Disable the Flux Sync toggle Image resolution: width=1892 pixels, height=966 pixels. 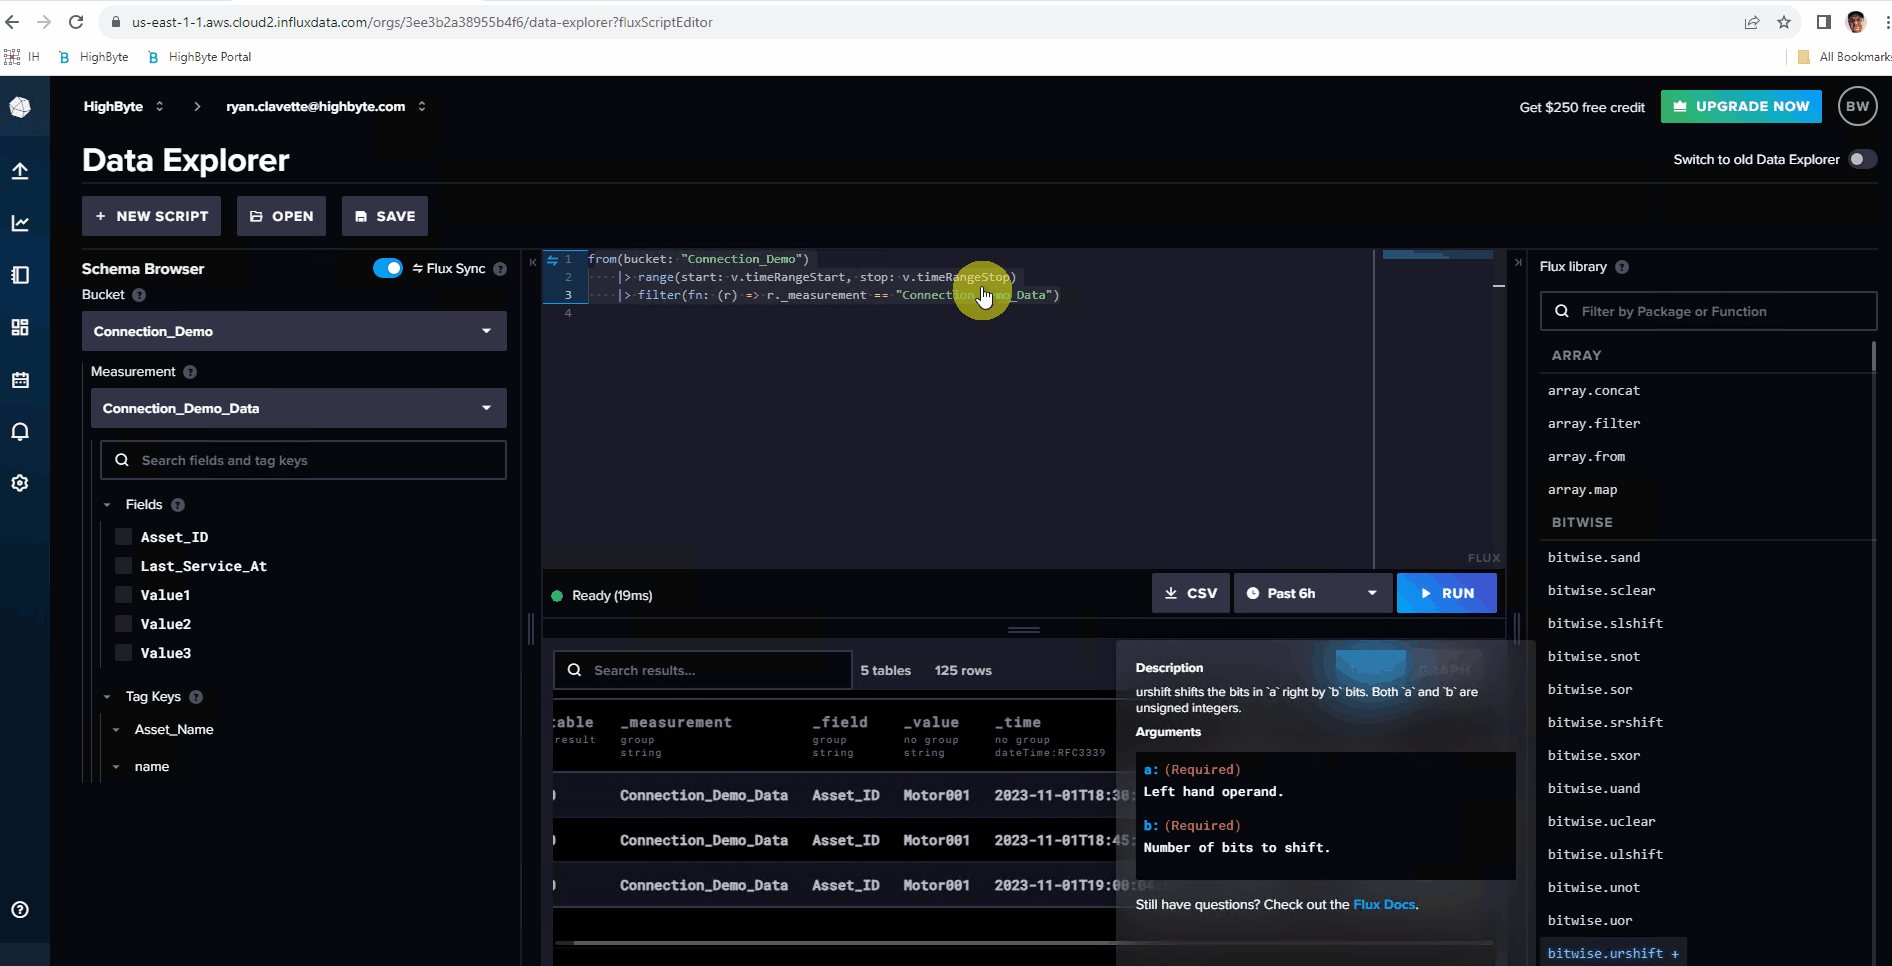388,268
